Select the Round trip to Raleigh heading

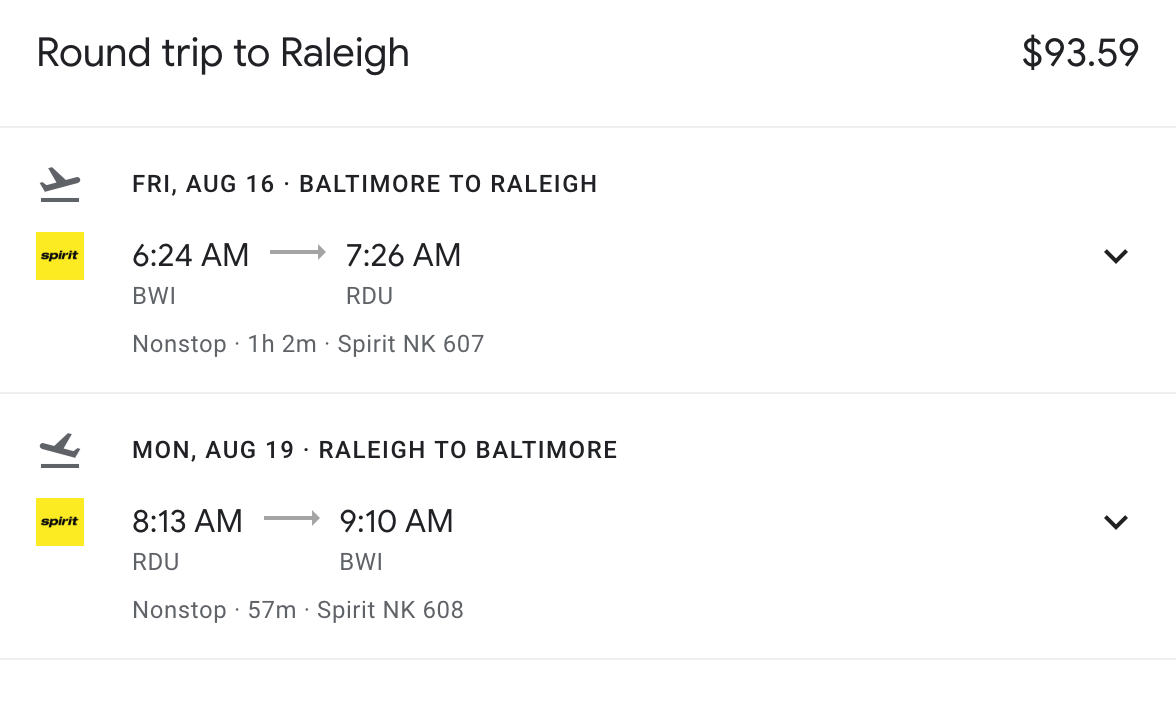223,53
